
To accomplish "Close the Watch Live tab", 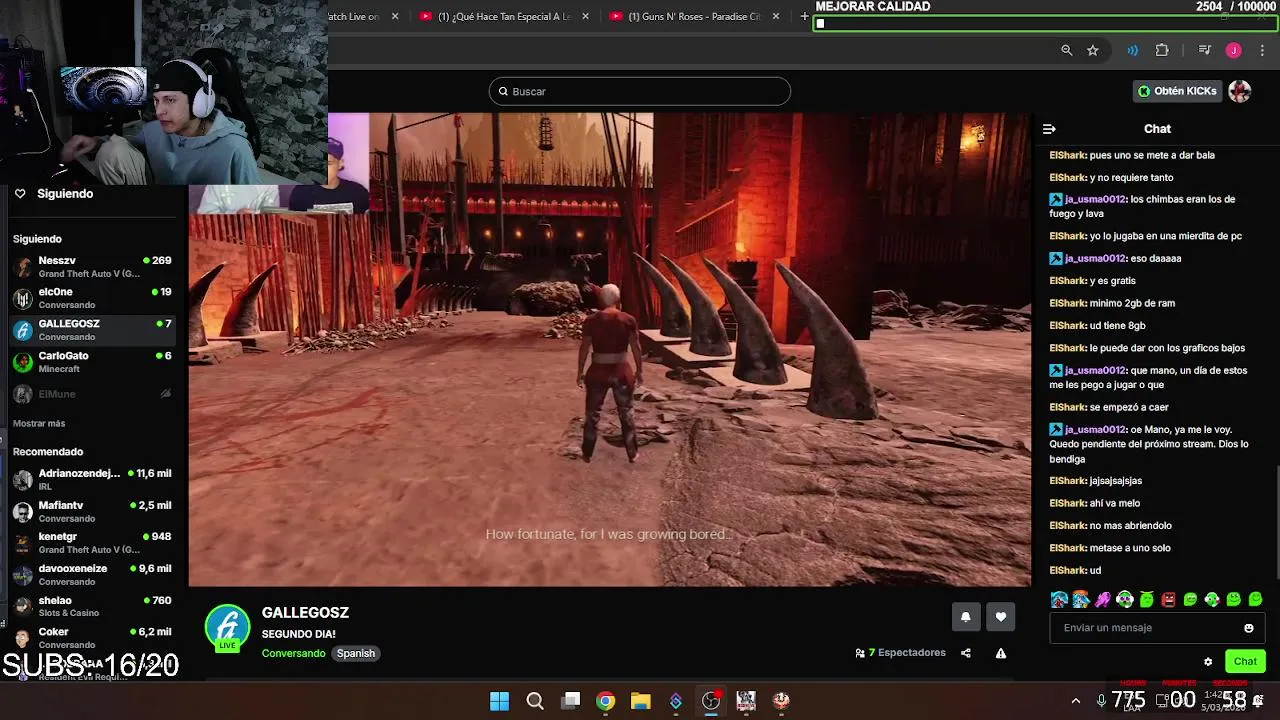I will click(x=395, y=16).
